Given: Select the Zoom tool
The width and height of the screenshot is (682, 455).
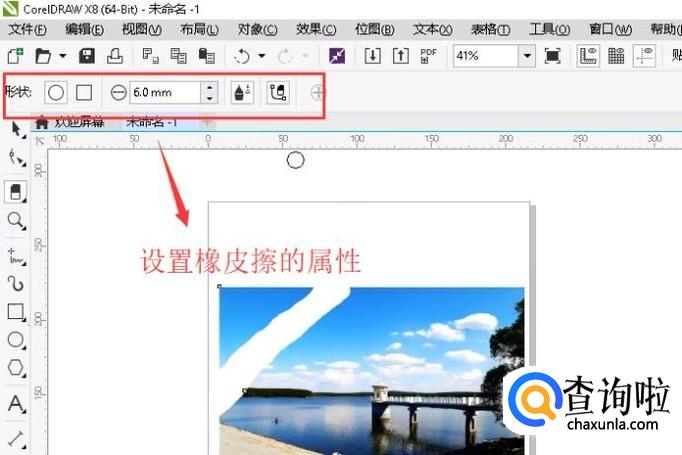Looking at the screenshot, I should (17, 221).
